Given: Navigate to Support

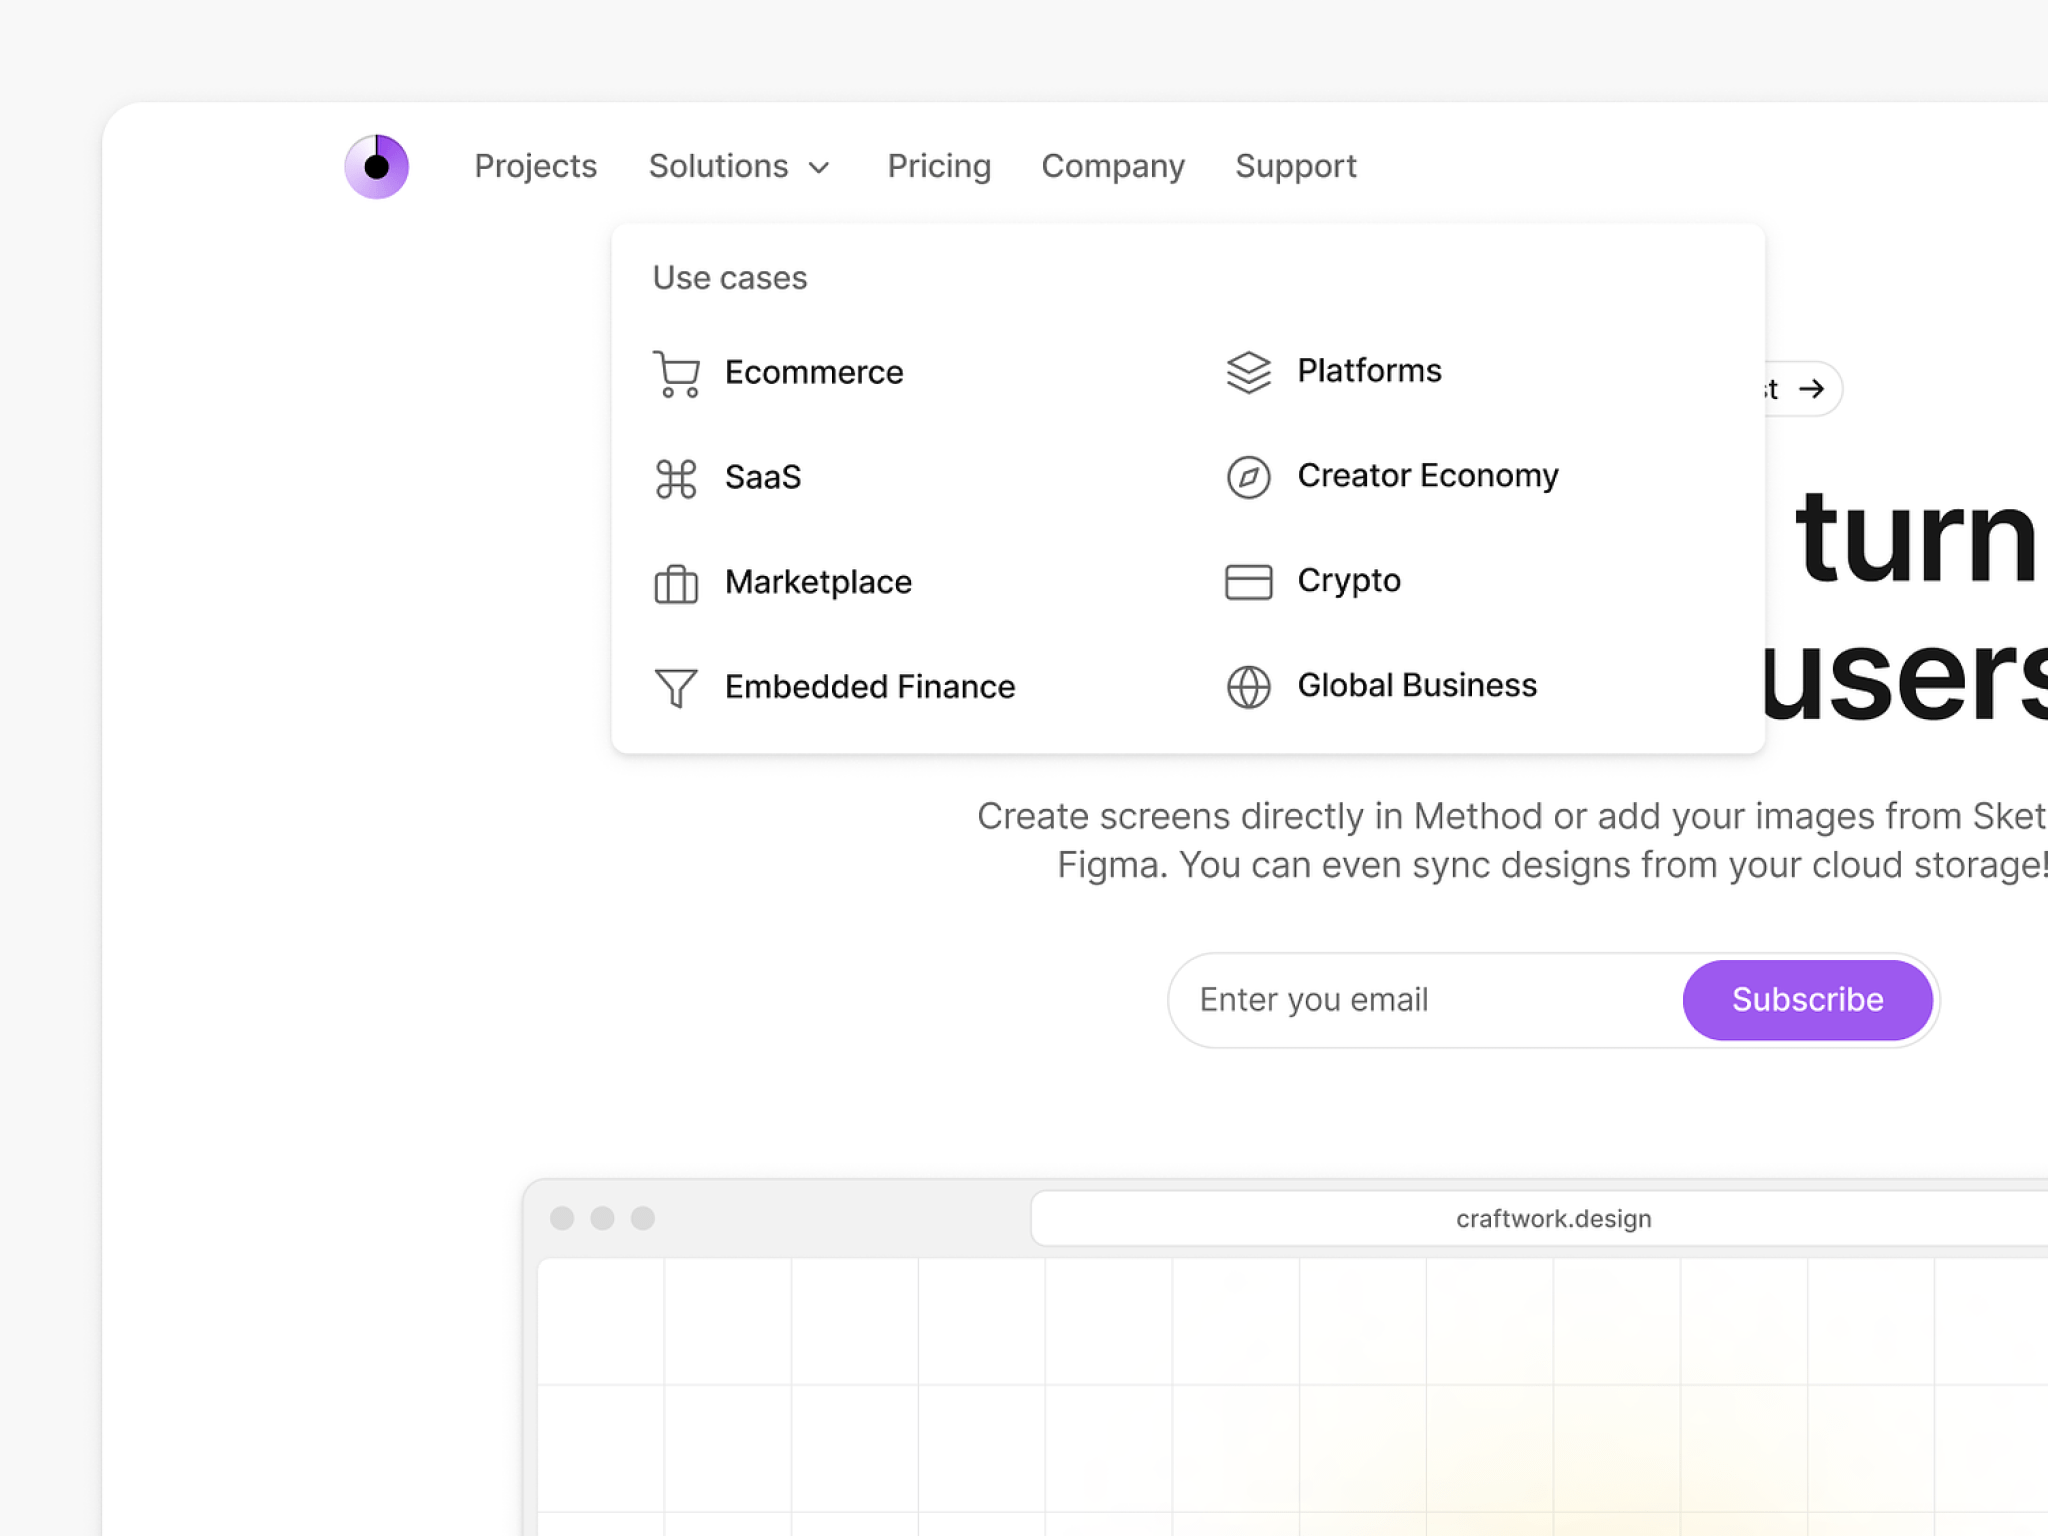Looking at the screenshot, I should click(1295, 166).
